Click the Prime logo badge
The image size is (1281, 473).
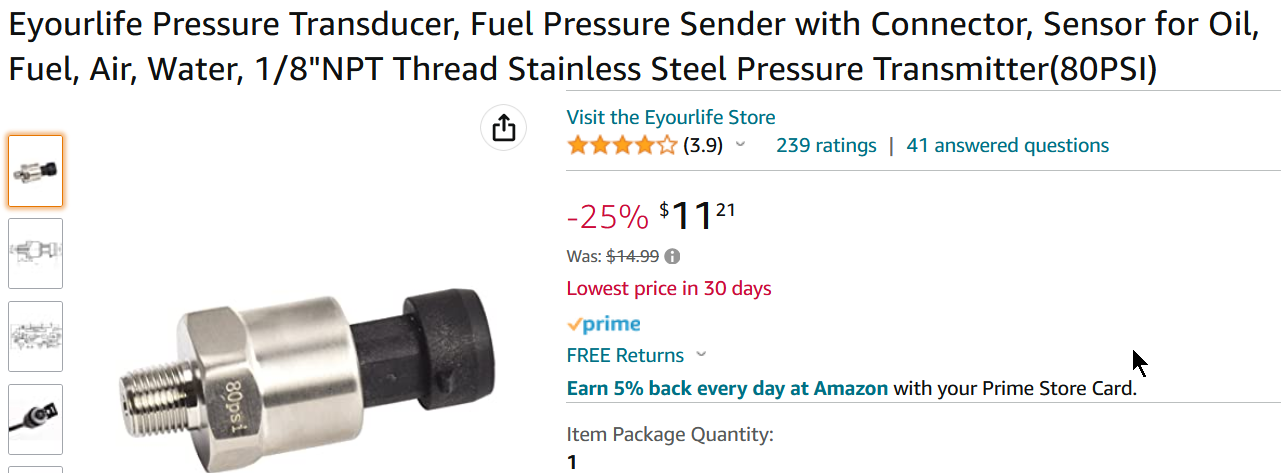point(603,324)
